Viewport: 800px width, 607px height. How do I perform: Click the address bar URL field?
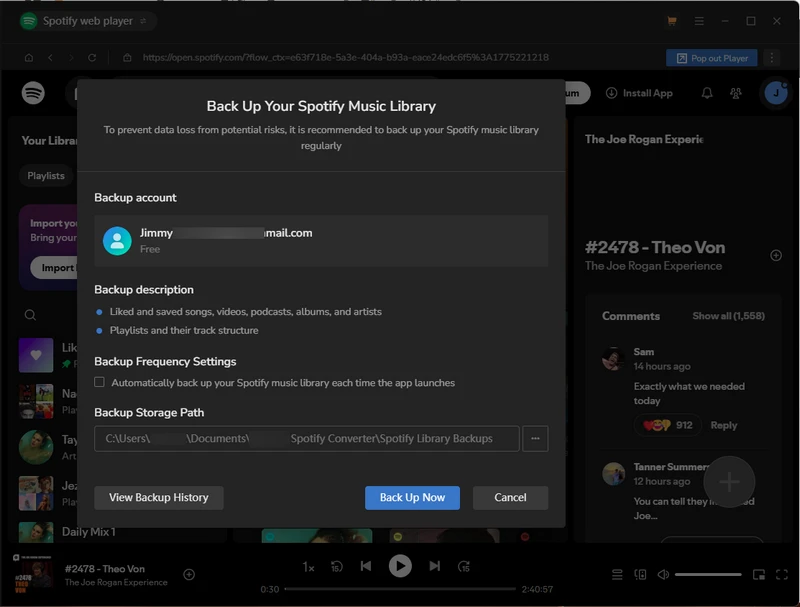[345, 58]
